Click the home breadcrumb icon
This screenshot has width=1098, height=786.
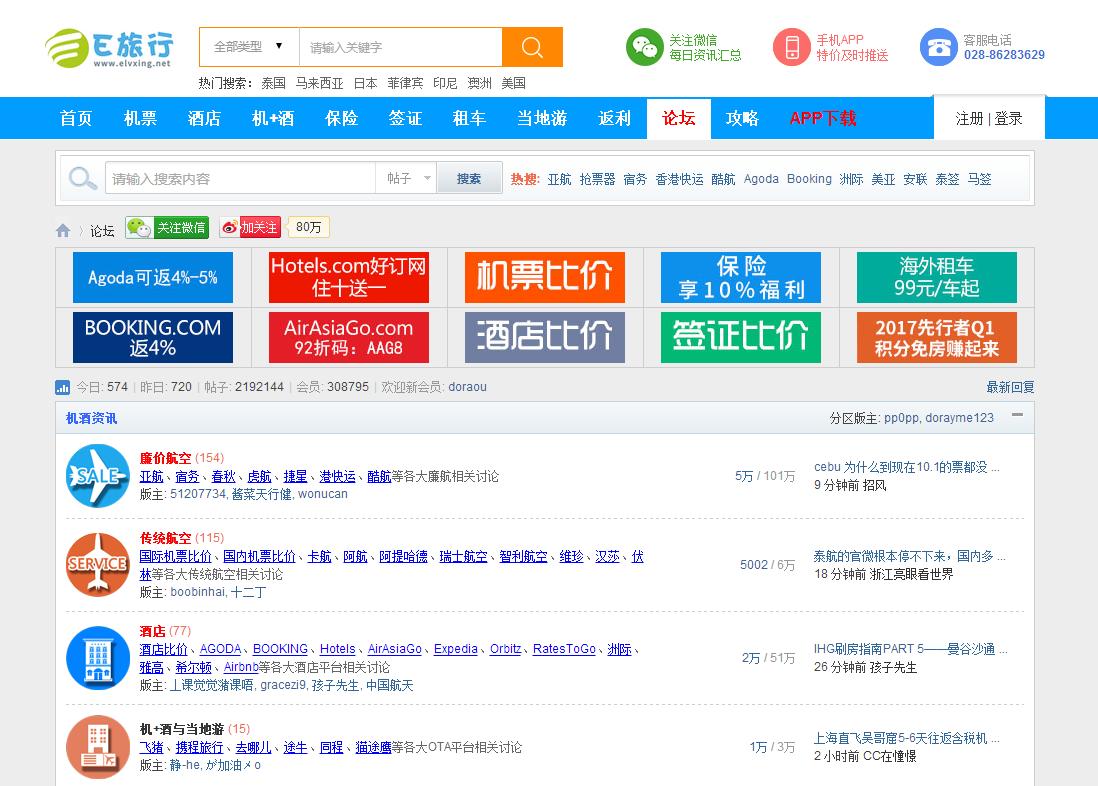tap(62, 229)
